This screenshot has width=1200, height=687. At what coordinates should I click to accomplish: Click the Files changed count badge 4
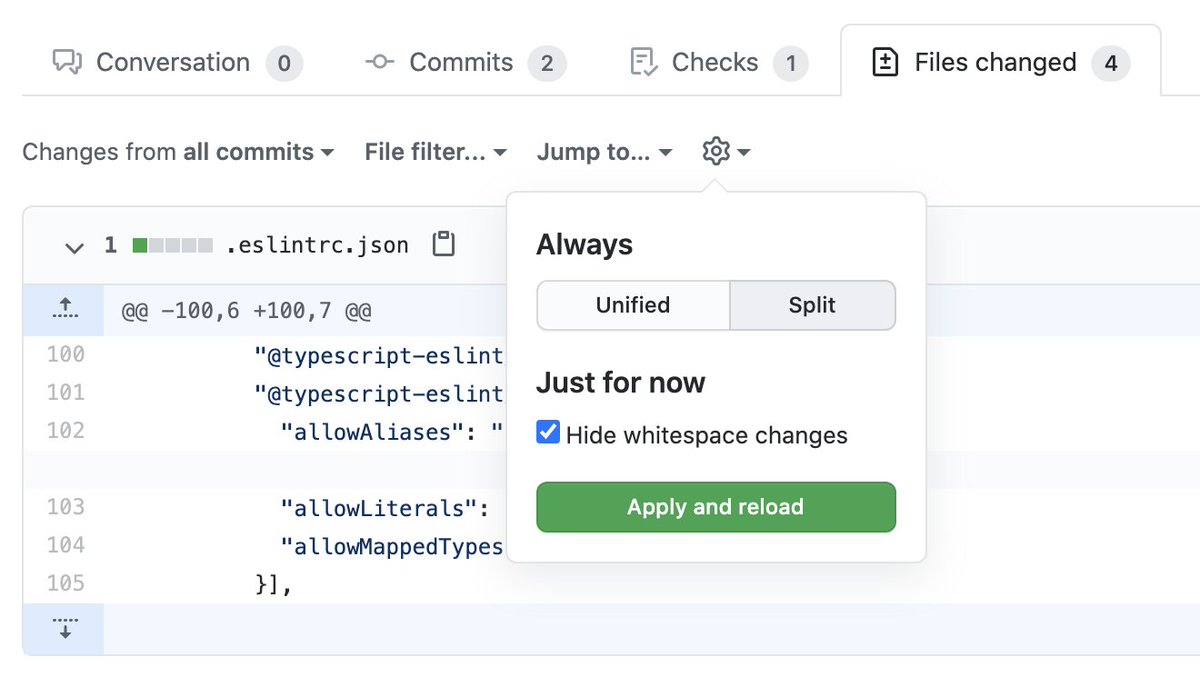pos(1111,64)
